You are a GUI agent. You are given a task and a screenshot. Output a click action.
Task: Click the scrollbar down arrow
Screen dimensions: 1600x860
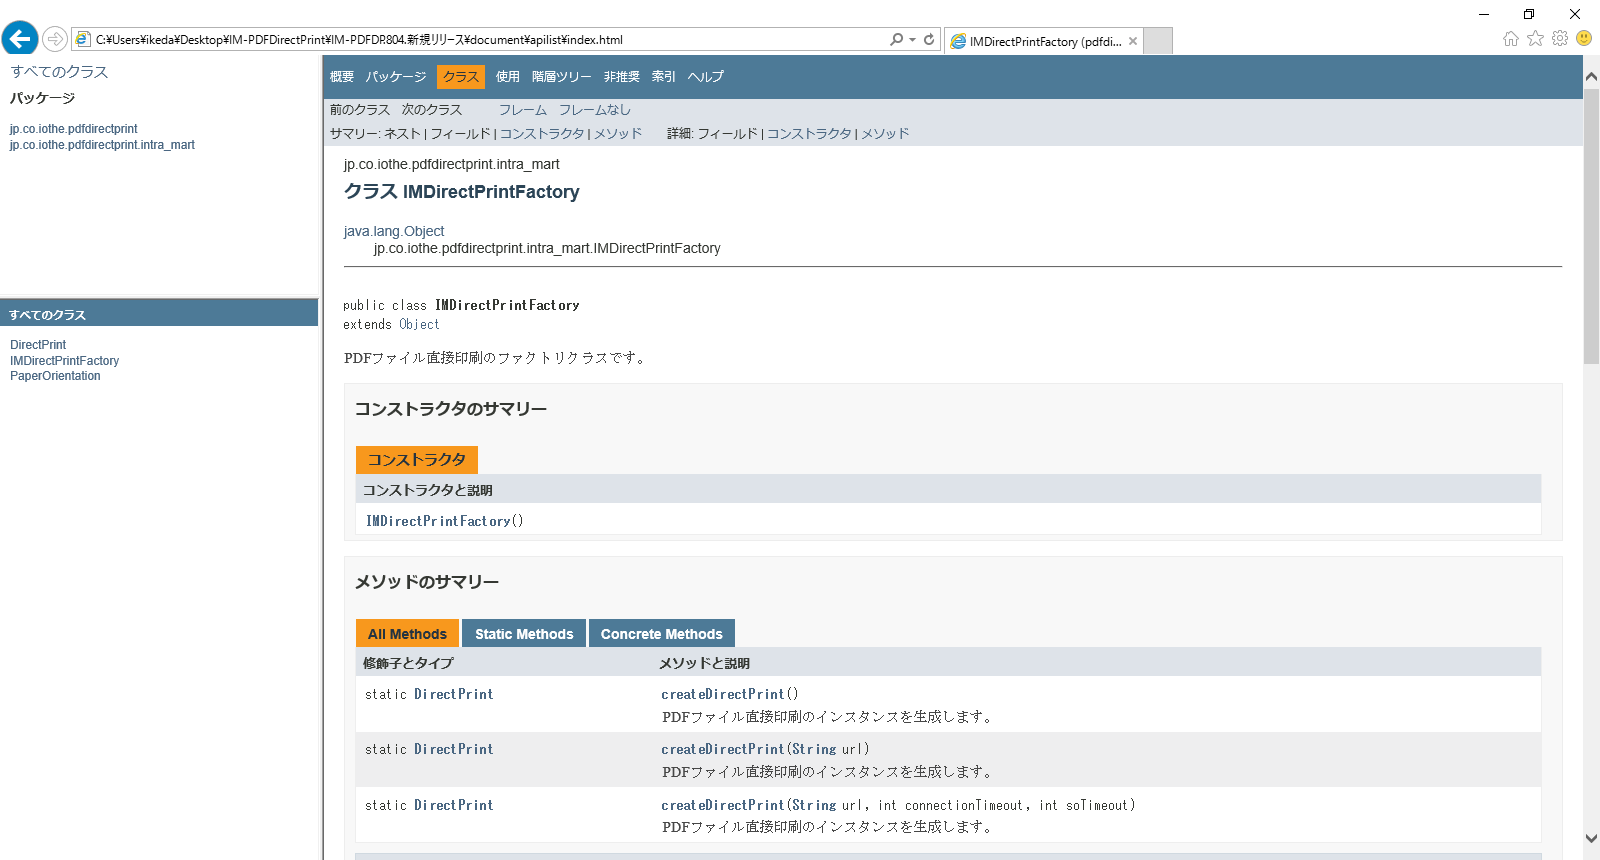pyautogui.click(x=1591, y=838)
